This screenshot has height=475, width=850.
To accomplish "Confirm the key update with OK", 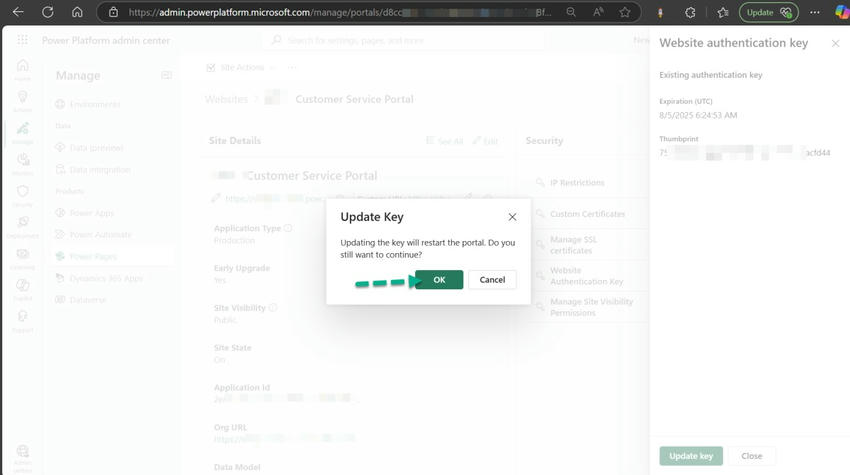I will click(439, 280).
